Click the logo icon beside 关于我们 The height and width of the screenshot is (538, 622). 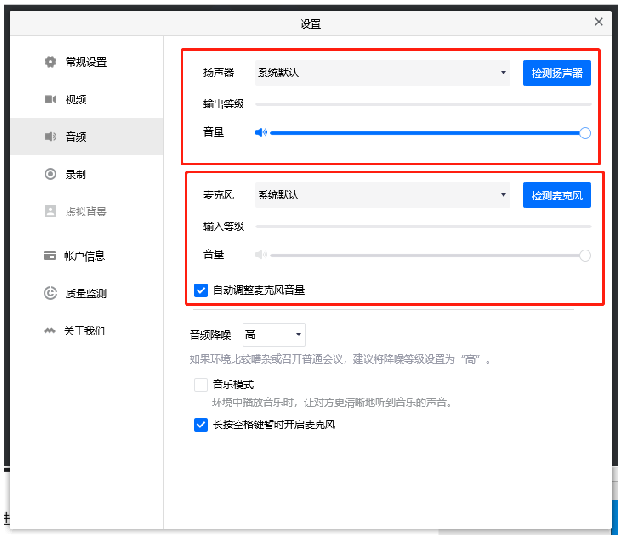click(50, 330)
